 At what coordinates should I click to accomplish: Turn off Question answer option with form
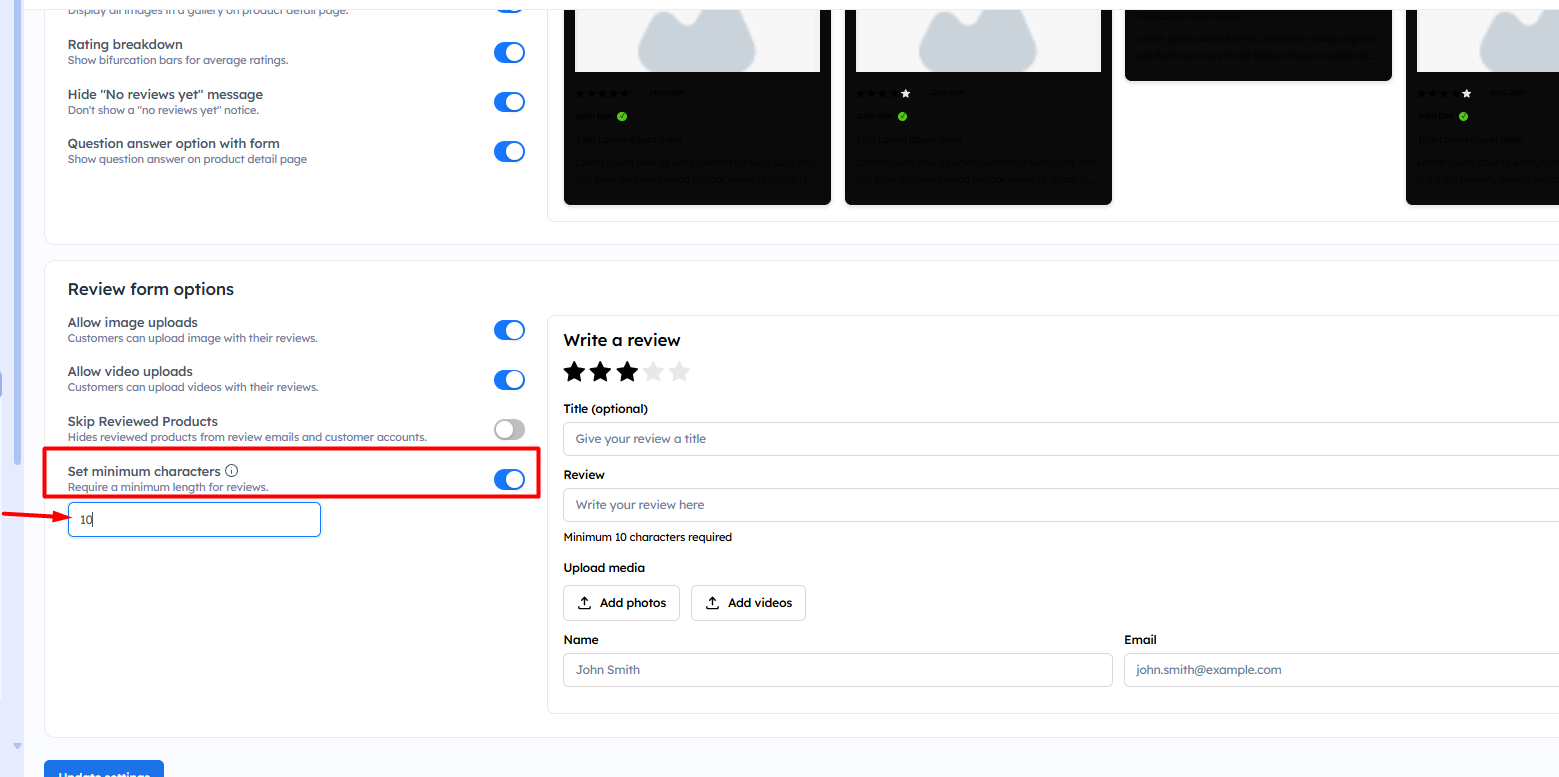(509, 152)
